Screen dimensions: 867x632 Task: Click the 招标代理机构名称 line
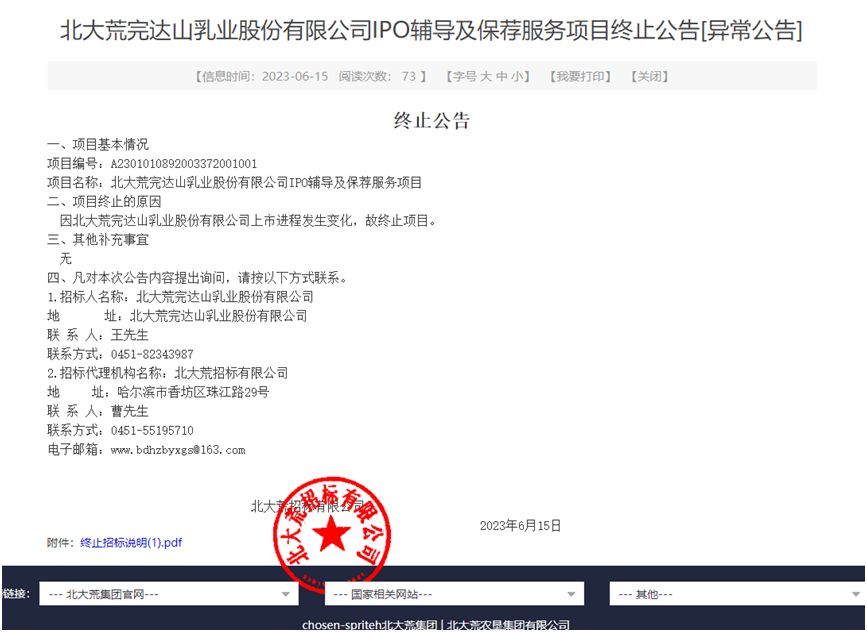tap(168, 373)
